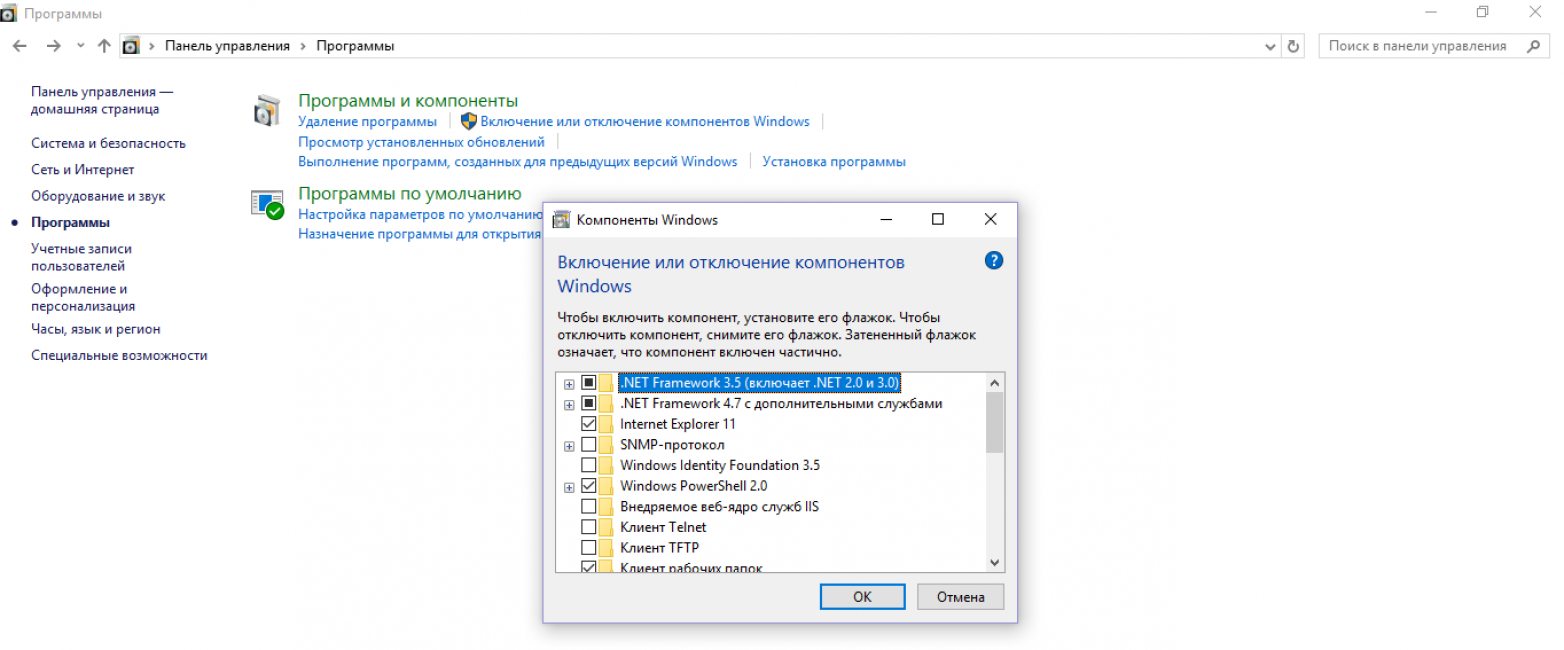Open Оформление и персонализация in sidebar
The image size is (1564, 650).
coord(83,297)
